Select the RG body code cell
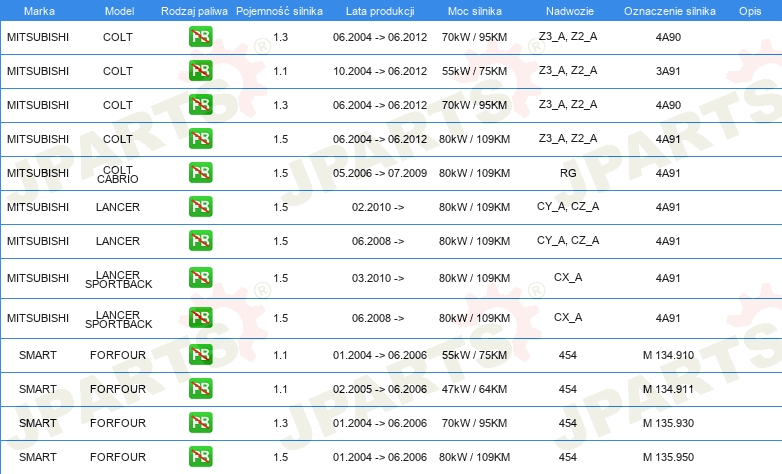This screenshot has height=474, width=782. pyautogui.click(x=568, y=173)
